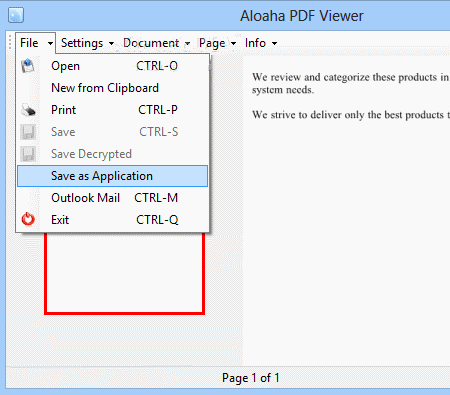
Task: Select the Exit menu entry
Action: coord(113,220)
